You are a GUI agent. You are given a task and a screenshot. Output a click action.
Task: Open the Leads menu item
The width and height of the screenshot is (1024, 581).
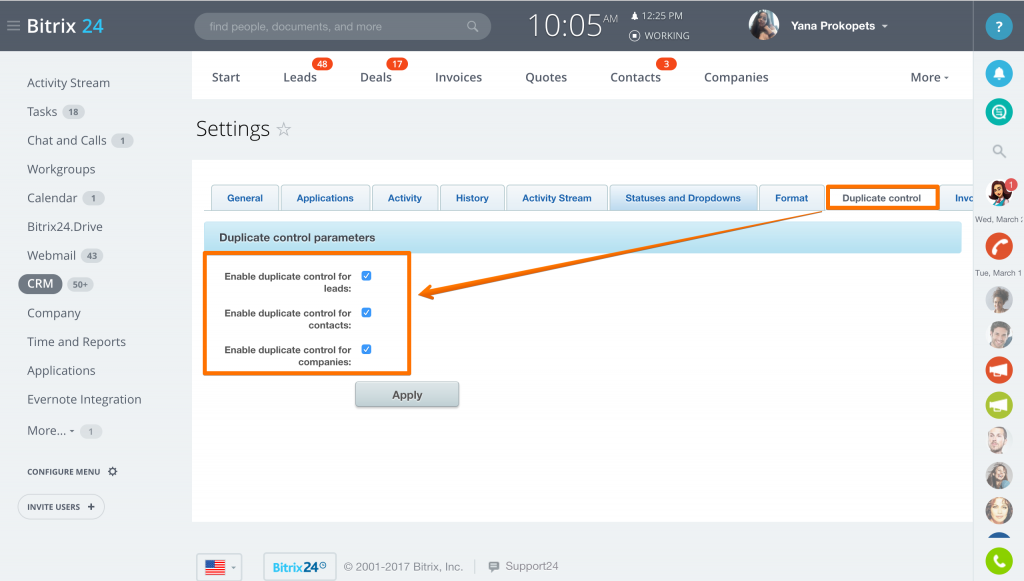(300, 77)
